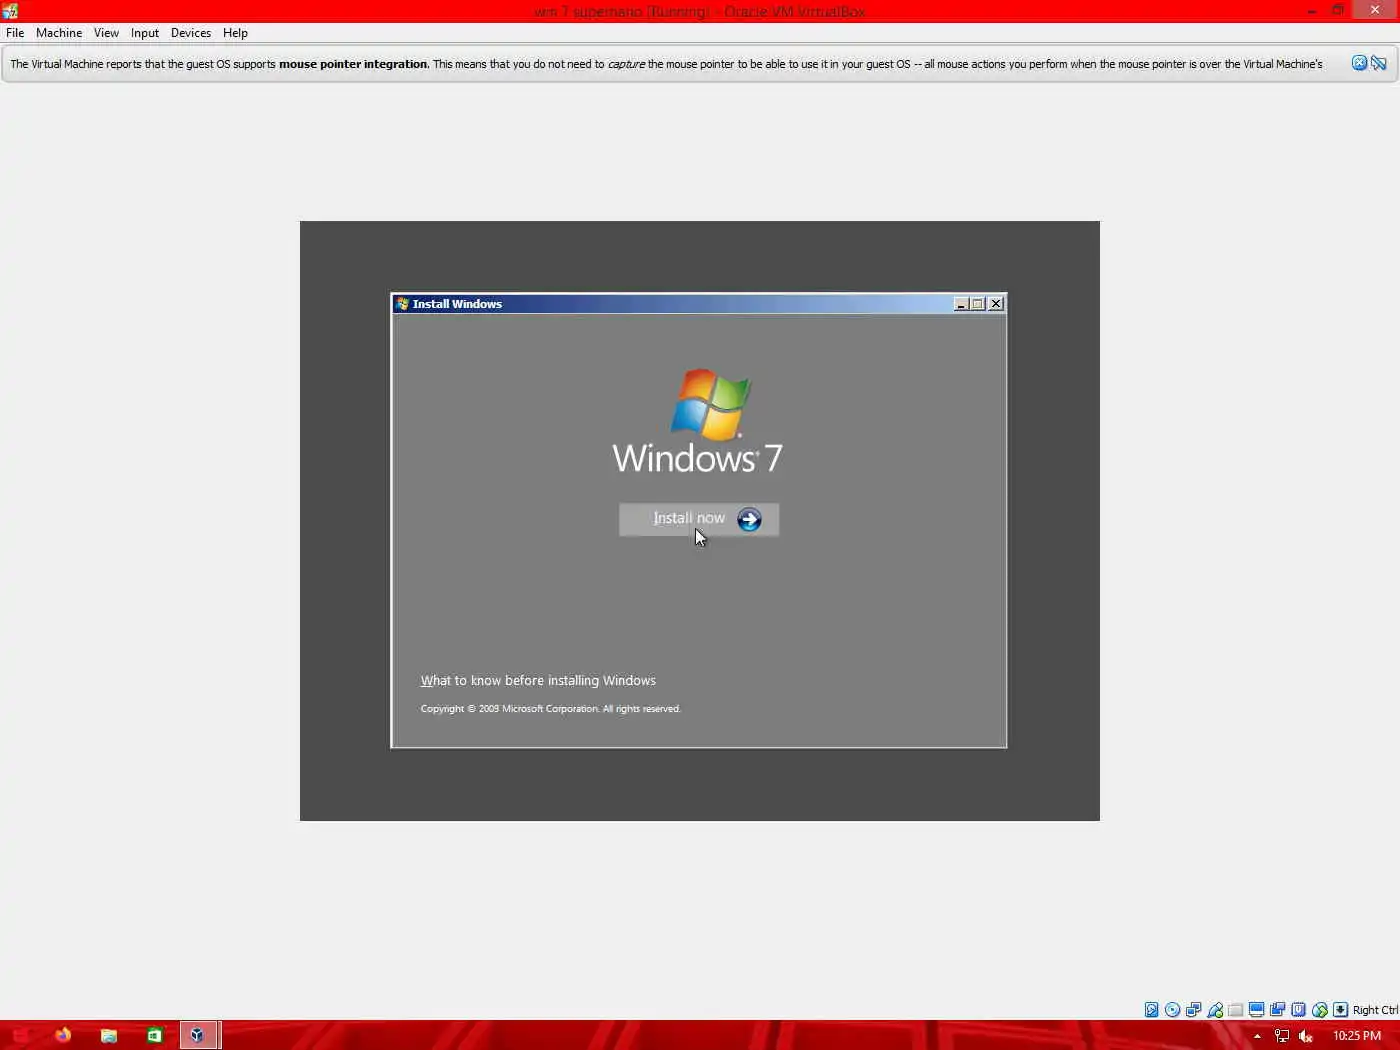This screenshot has width=1400, height=1050.
Task: Click the hard disk activity indicator icon
Action: point(1151,1010)
